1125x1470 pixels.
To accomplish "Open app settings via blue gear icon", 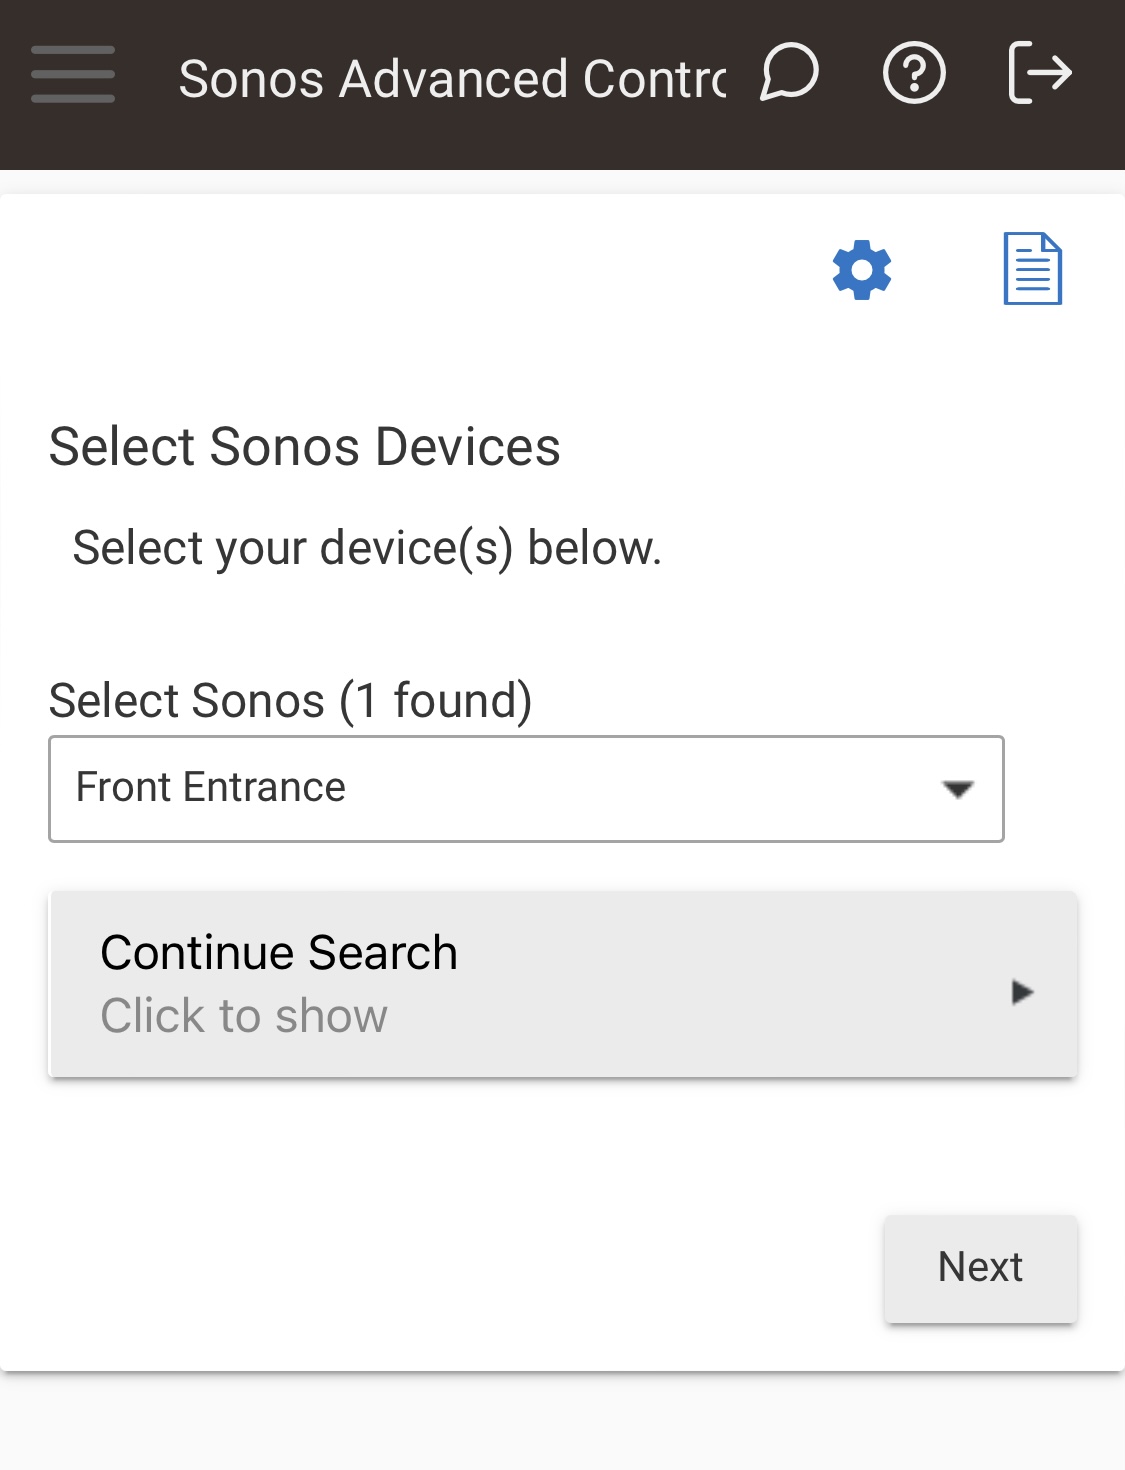I will pyautogui.click(x=862, y=270).
